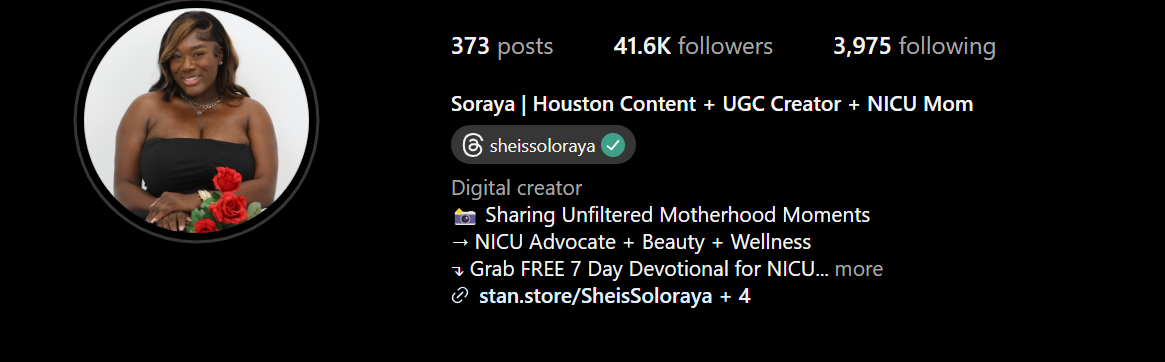Open the sheissoloraya Threads handle

pyautogui.click(x=542, y=146)
